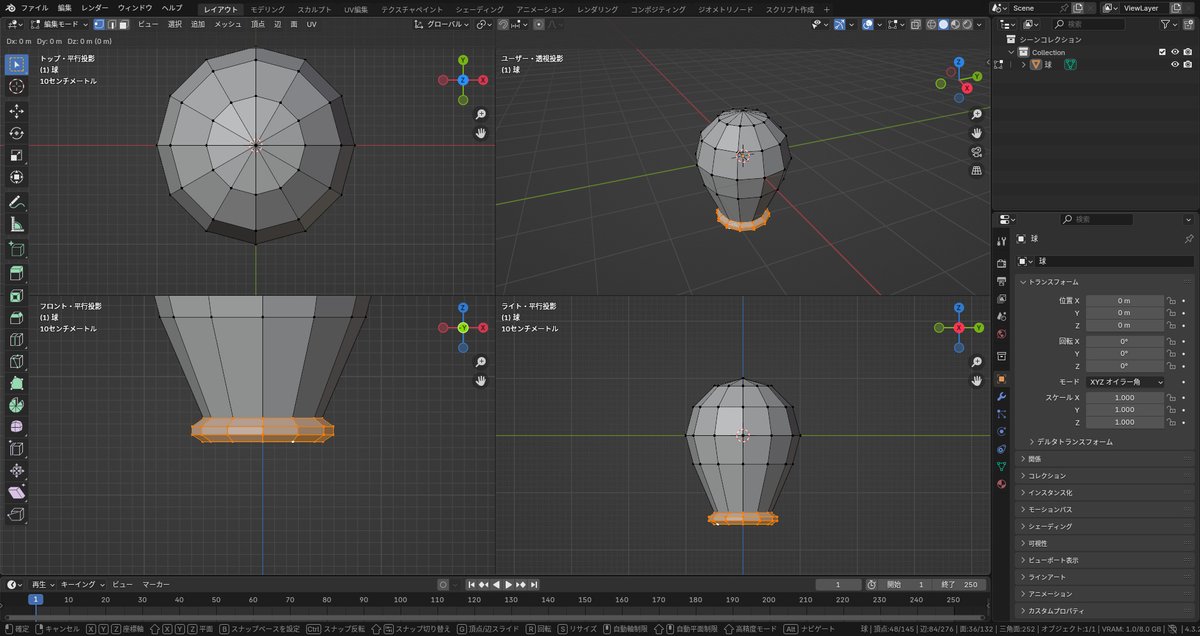This screenshot has width=1200, height=636.
Task: Choose the Annotate pencil tool
Action: [17, 203]
